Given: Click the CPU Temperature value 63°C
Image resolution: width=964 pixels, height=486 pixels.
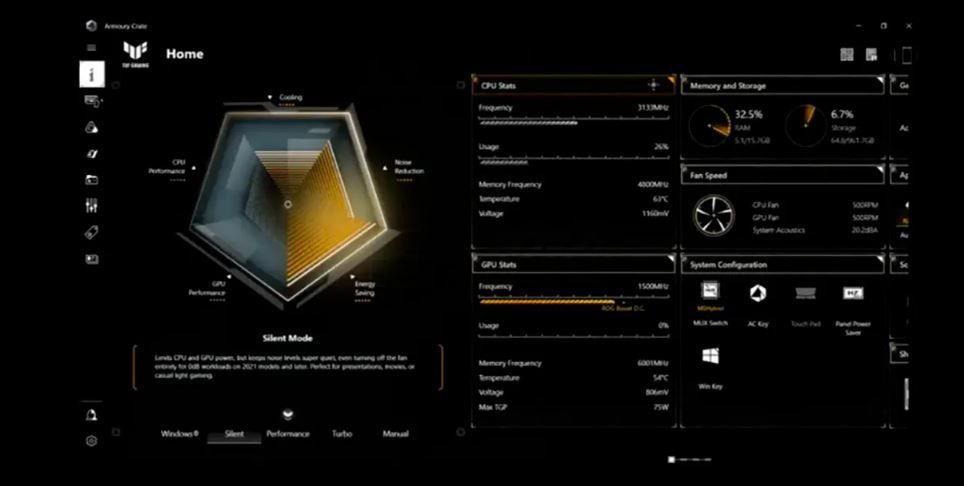Looking at the screenshot, I should pos(660,199).
